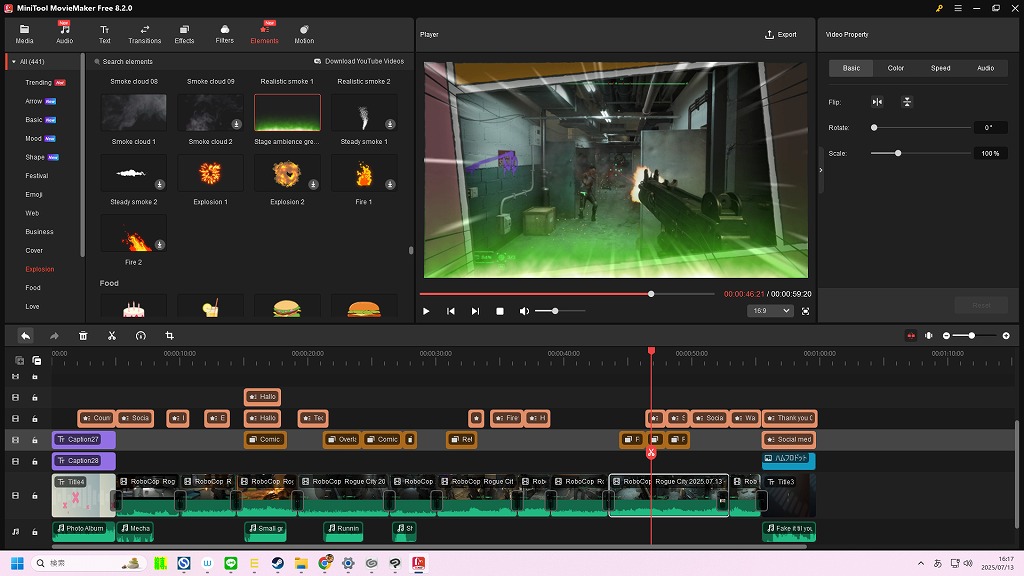
Task: Toggle the audio waveform icon beside snap
Action: 929,336
